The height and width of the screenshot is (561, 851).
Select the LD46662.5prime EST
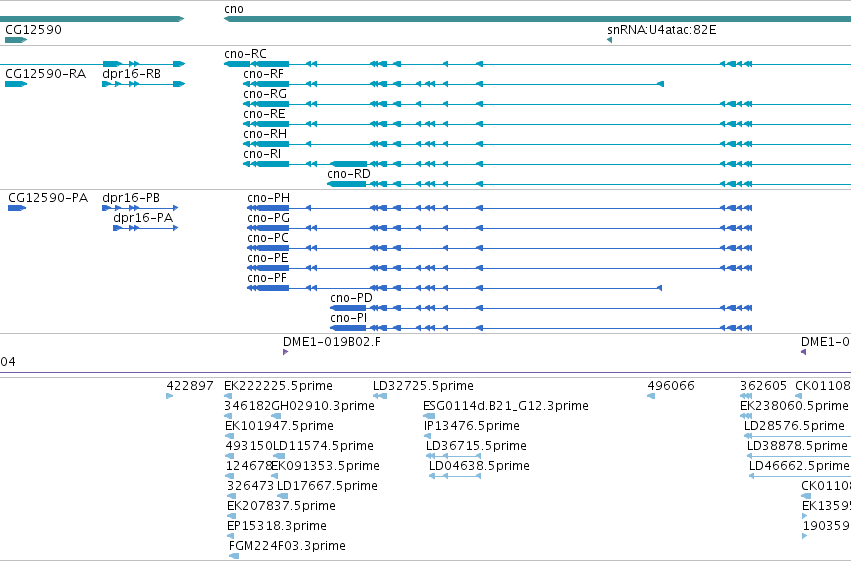[x=800, y=476]
